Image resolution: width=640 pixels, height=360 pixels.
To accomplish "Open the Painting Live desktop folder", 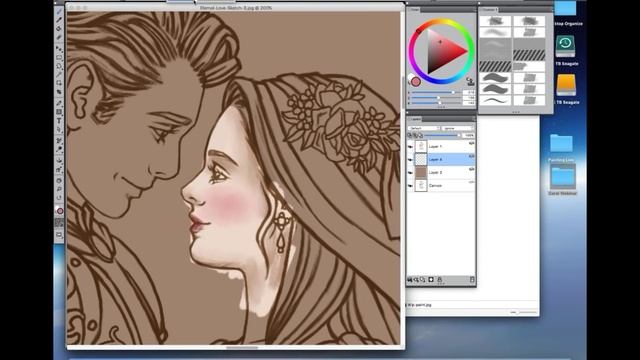I will pyautogui.click(x=561, y=144).
